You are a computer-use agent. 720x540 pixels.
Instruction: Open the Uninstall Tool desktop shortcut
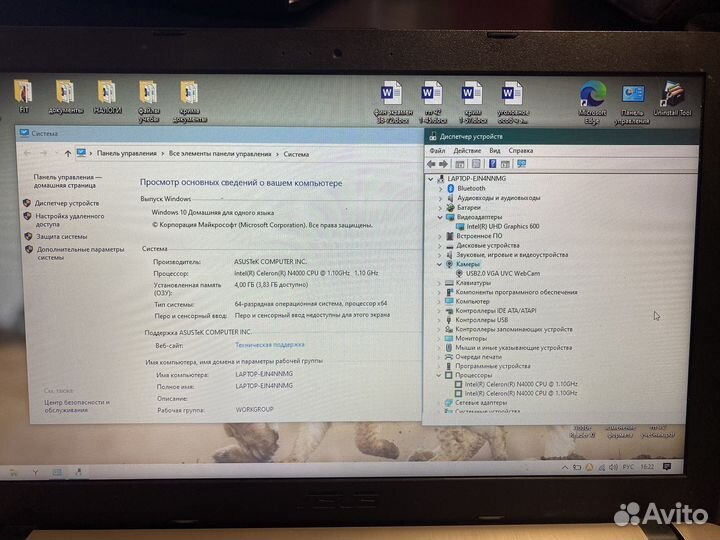click(672, 99)
